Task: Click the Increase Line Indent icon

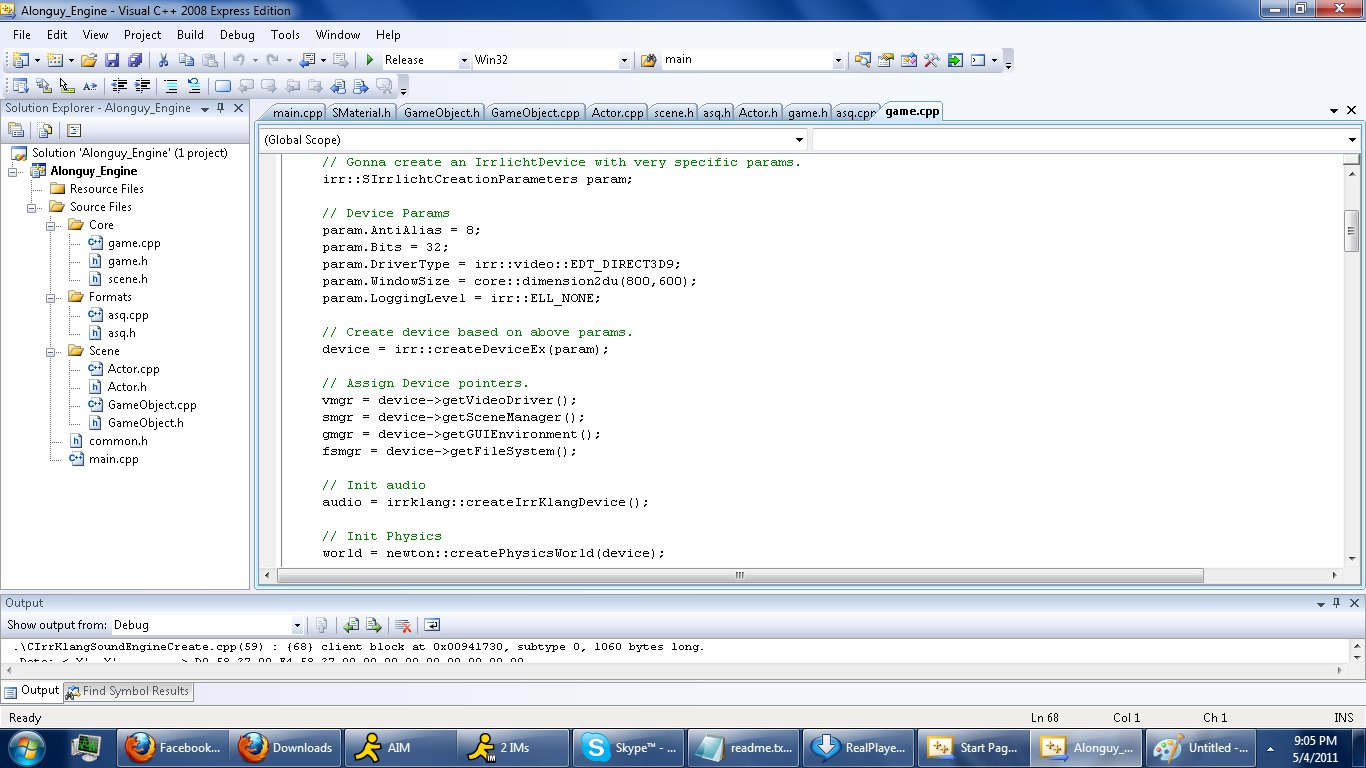Action: [x=142, y=86]
